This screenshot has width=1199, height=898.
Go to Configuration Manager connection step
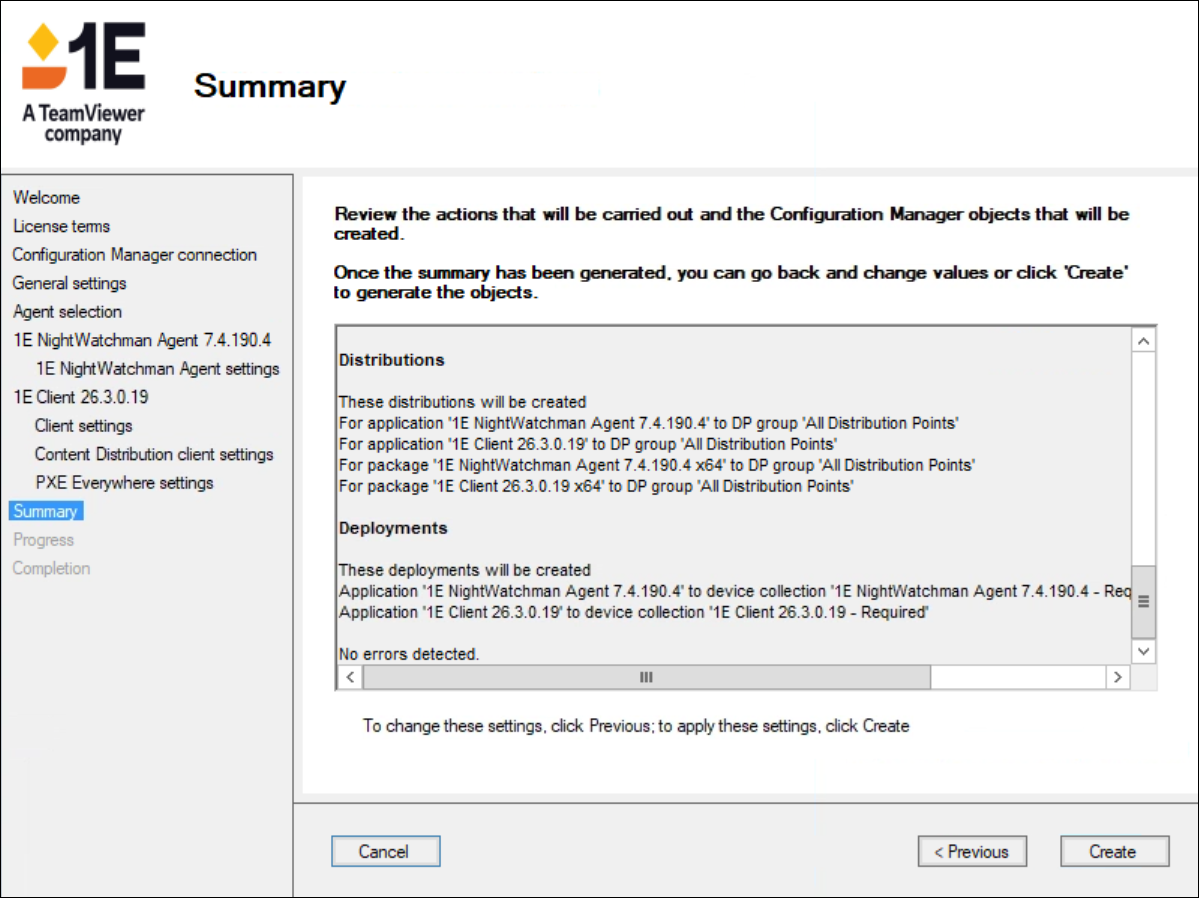tap(135, 255)
